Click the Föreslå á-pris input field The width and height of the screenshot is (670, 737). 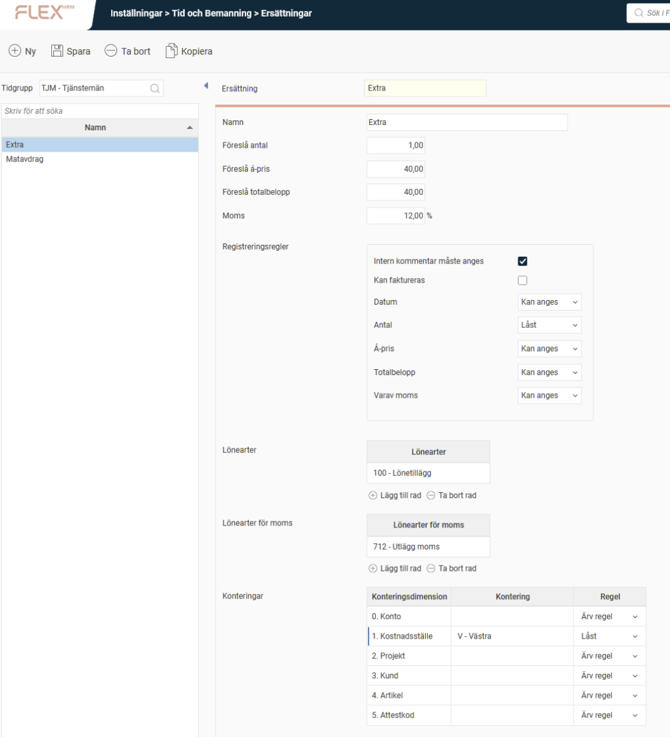[x=396, y=169]
